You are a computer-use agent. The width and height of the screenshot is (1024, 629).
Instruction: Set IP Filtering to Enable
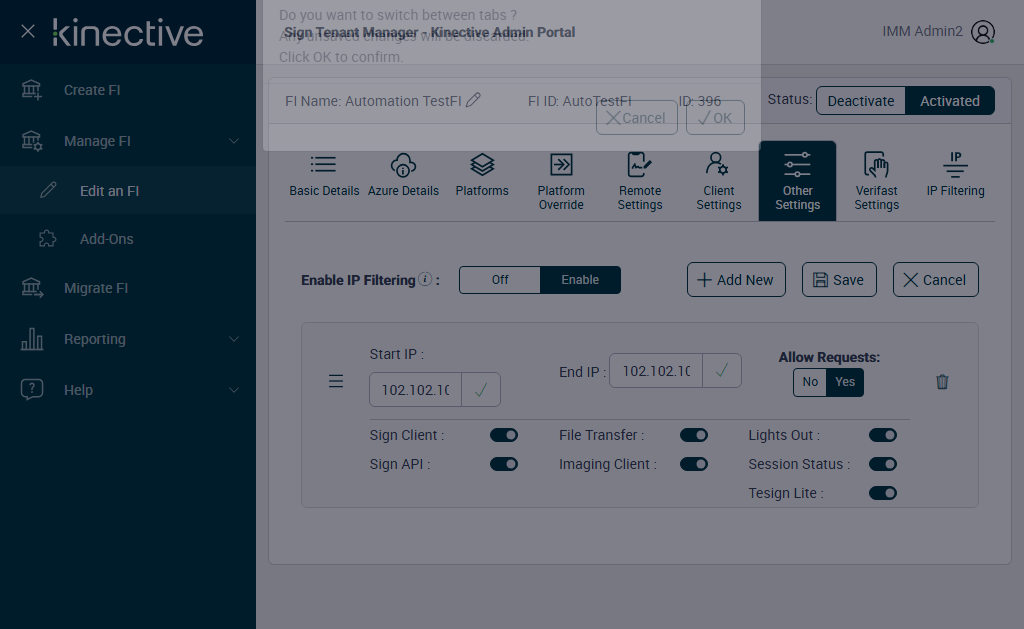[x=580, y=280]
